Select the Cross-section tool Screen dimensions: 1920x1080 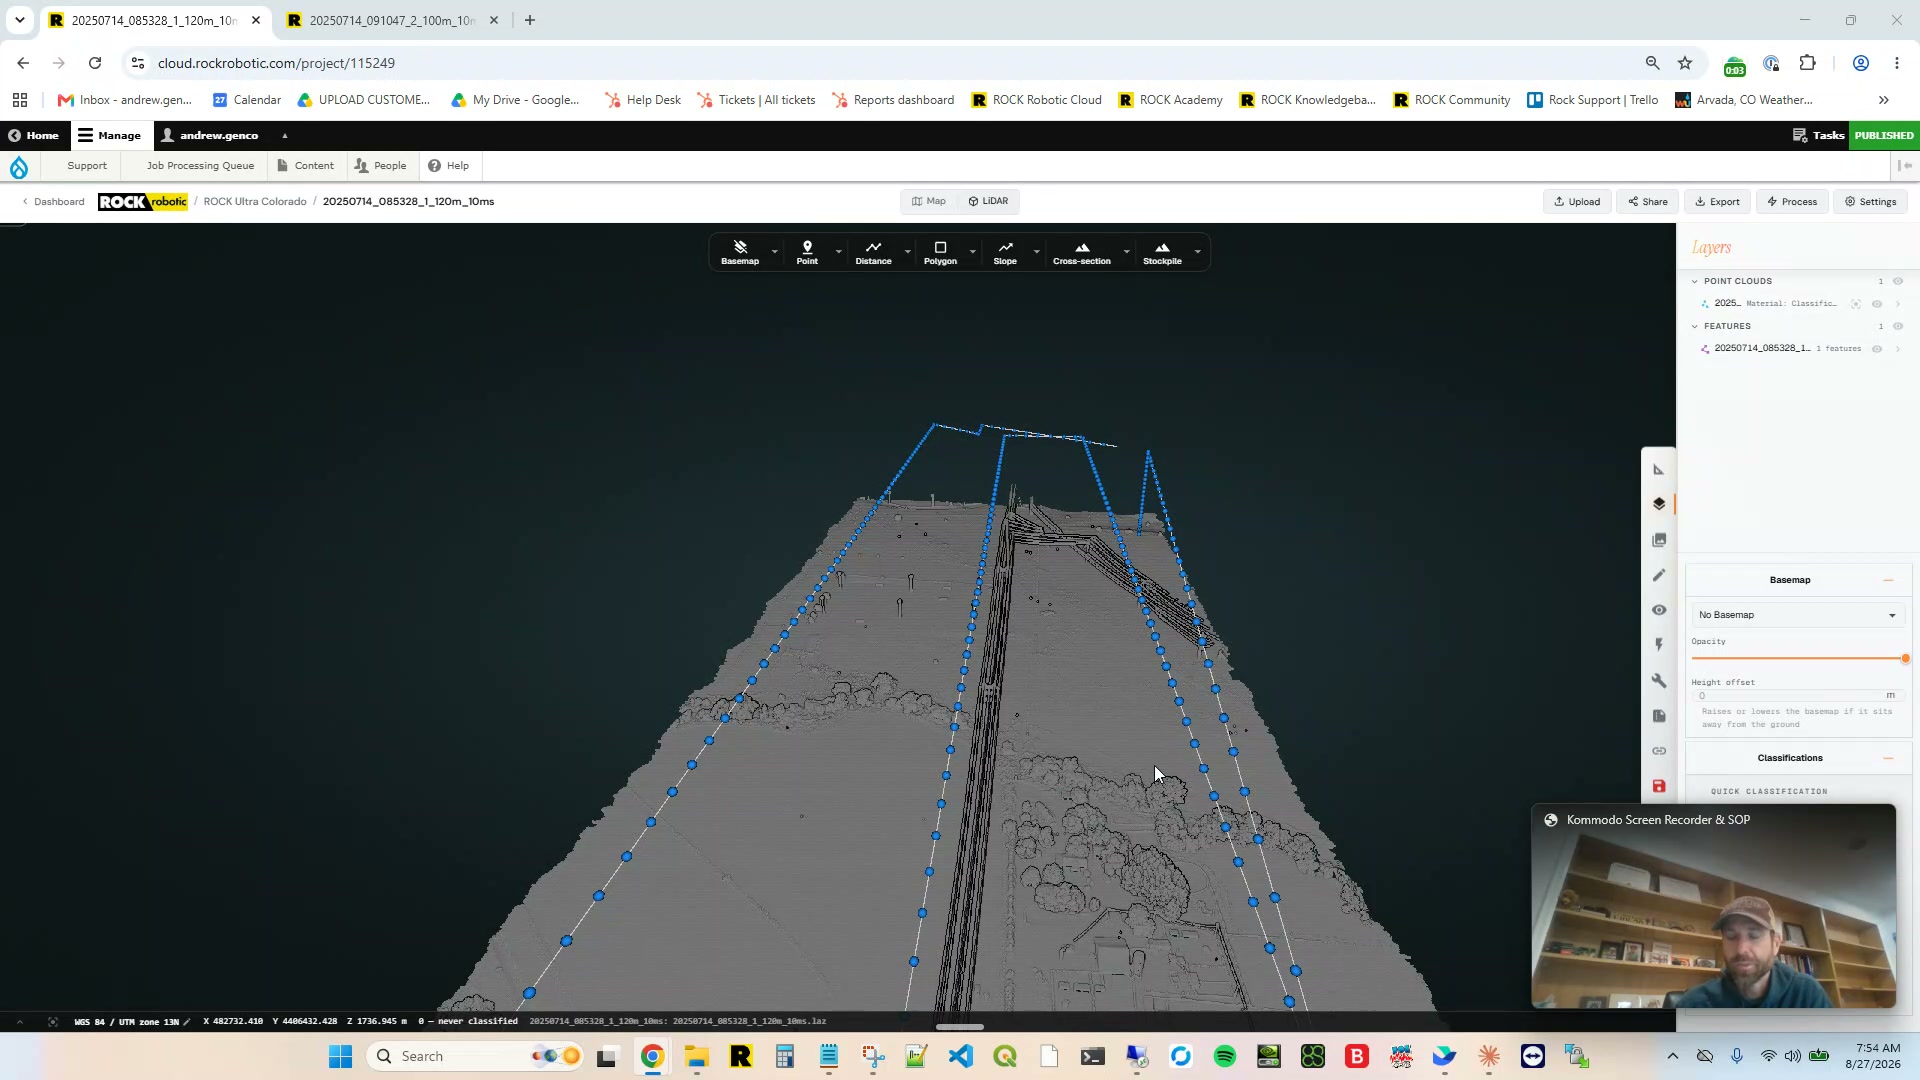point(1081,252)
